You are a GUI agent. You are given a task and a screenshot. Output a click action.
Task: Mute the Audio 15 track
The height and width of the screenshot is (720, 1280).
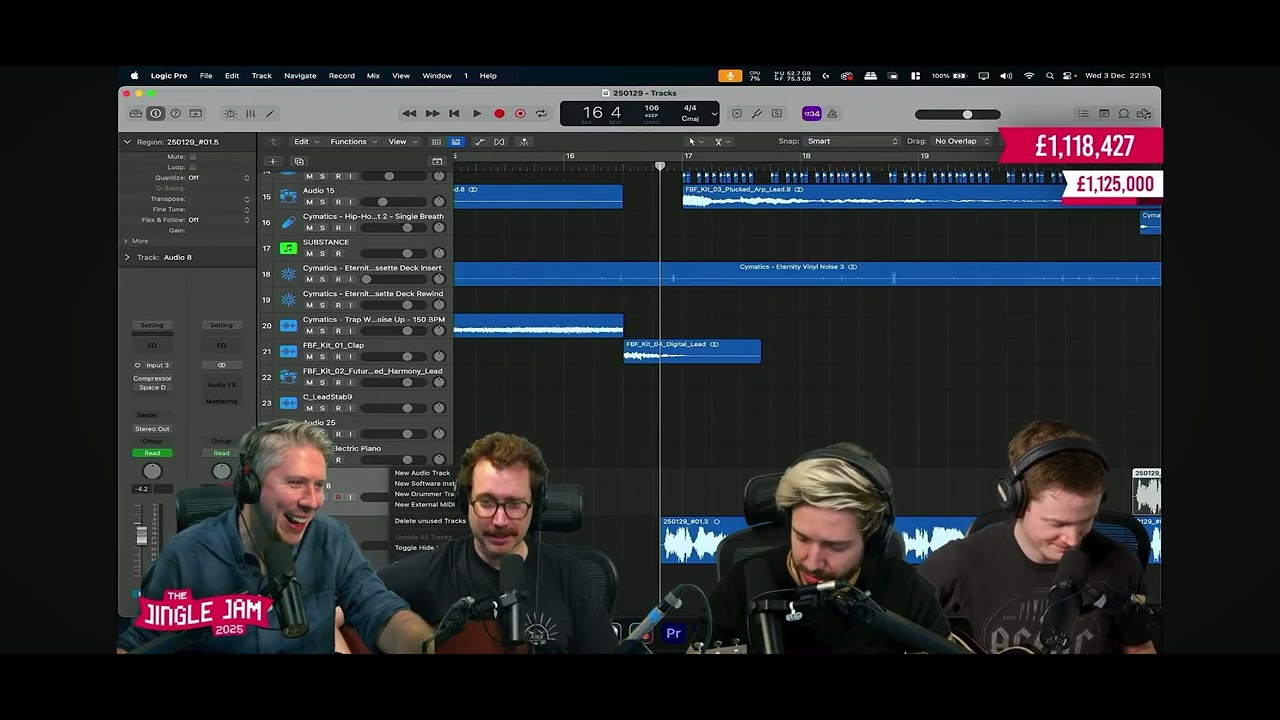click(x=309, y=202)
